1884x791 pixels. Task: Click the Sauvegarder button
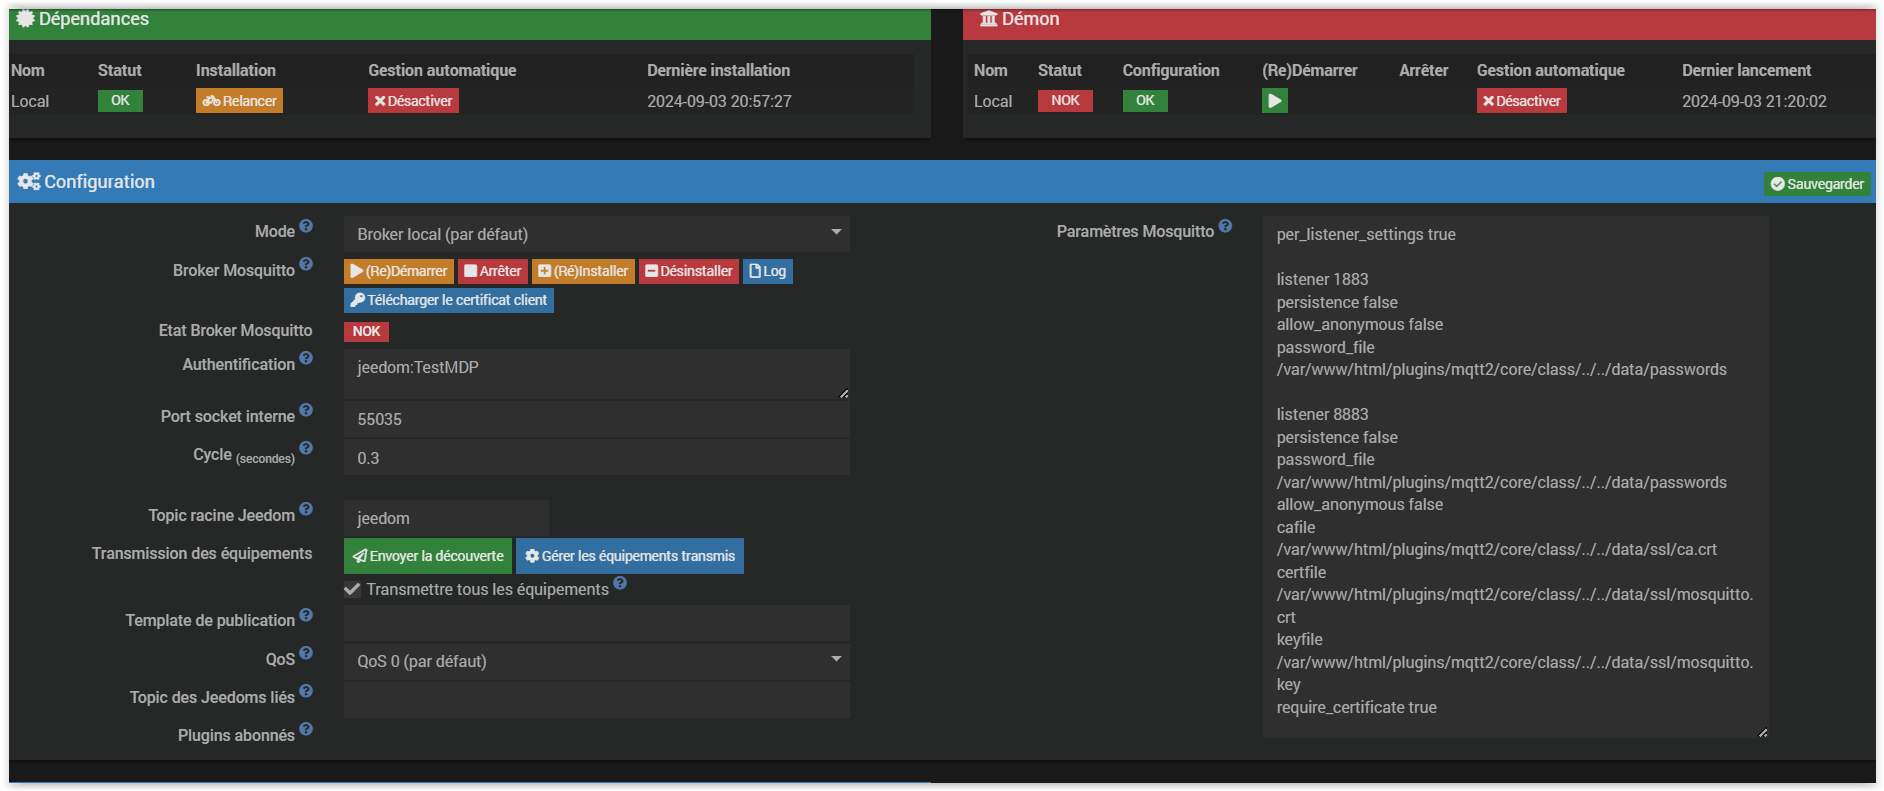tap(1817, 184)
